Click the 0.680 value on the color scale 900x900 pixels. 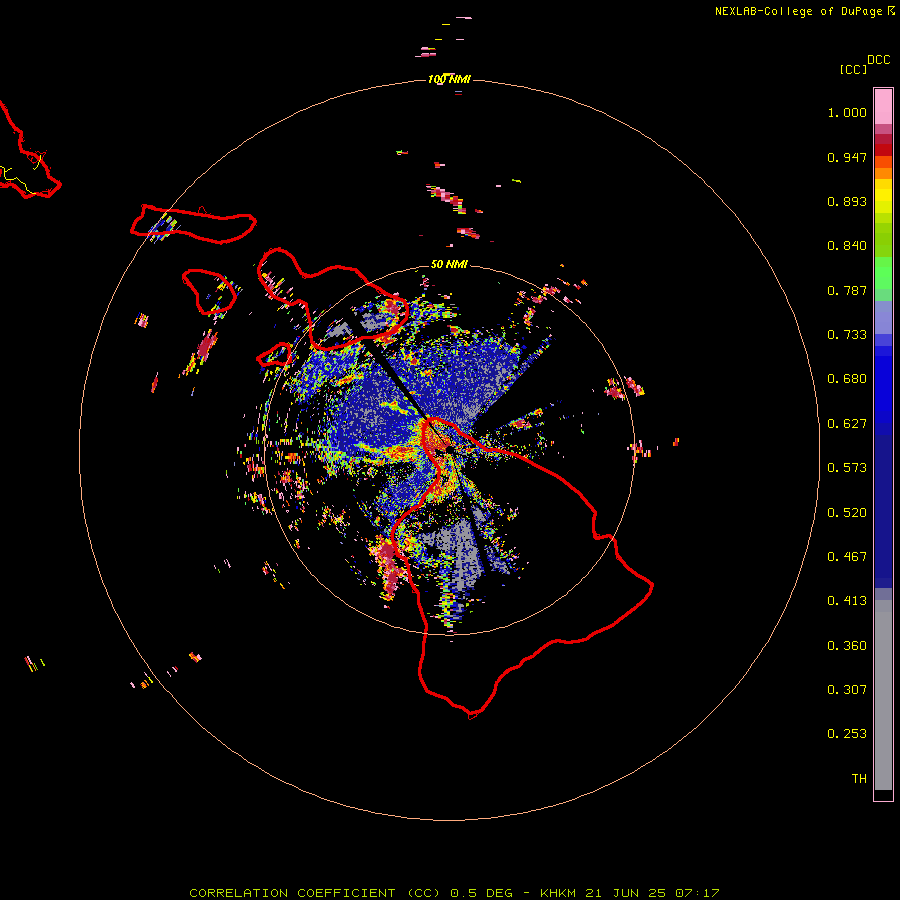pos(847,379)
